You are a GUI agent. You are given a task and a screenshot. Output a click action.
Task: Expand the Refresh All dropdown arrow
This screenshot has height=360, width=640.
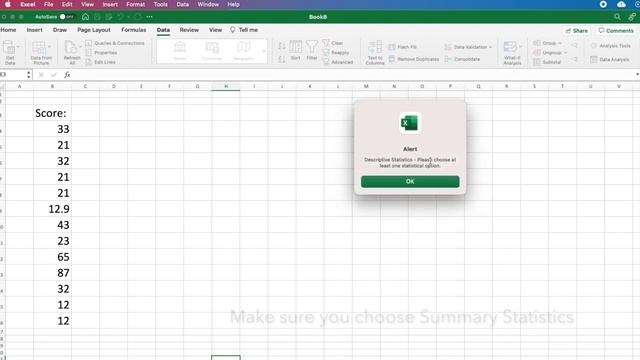tap(80, 47)
